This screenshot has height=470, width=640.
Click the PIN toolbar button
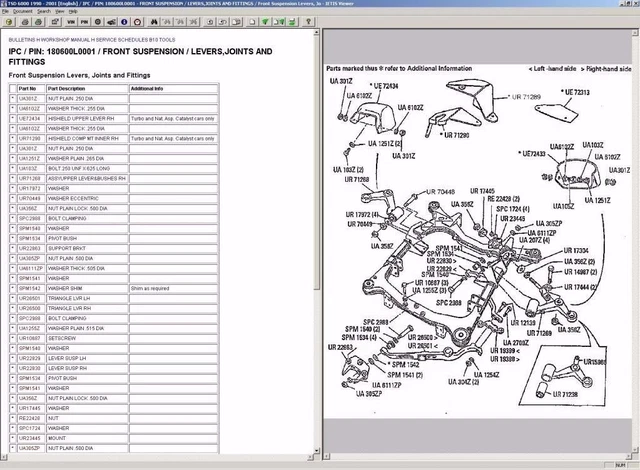[x=84, y=22]
